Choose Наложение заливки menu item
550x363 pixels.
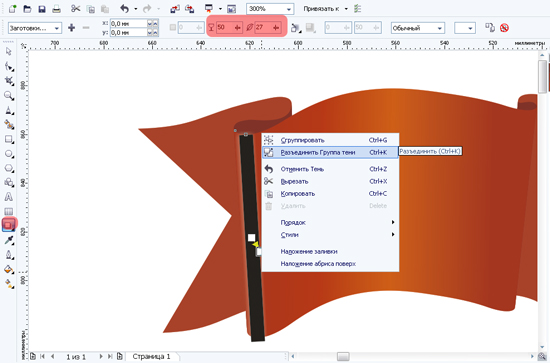[x=330, y=251]
